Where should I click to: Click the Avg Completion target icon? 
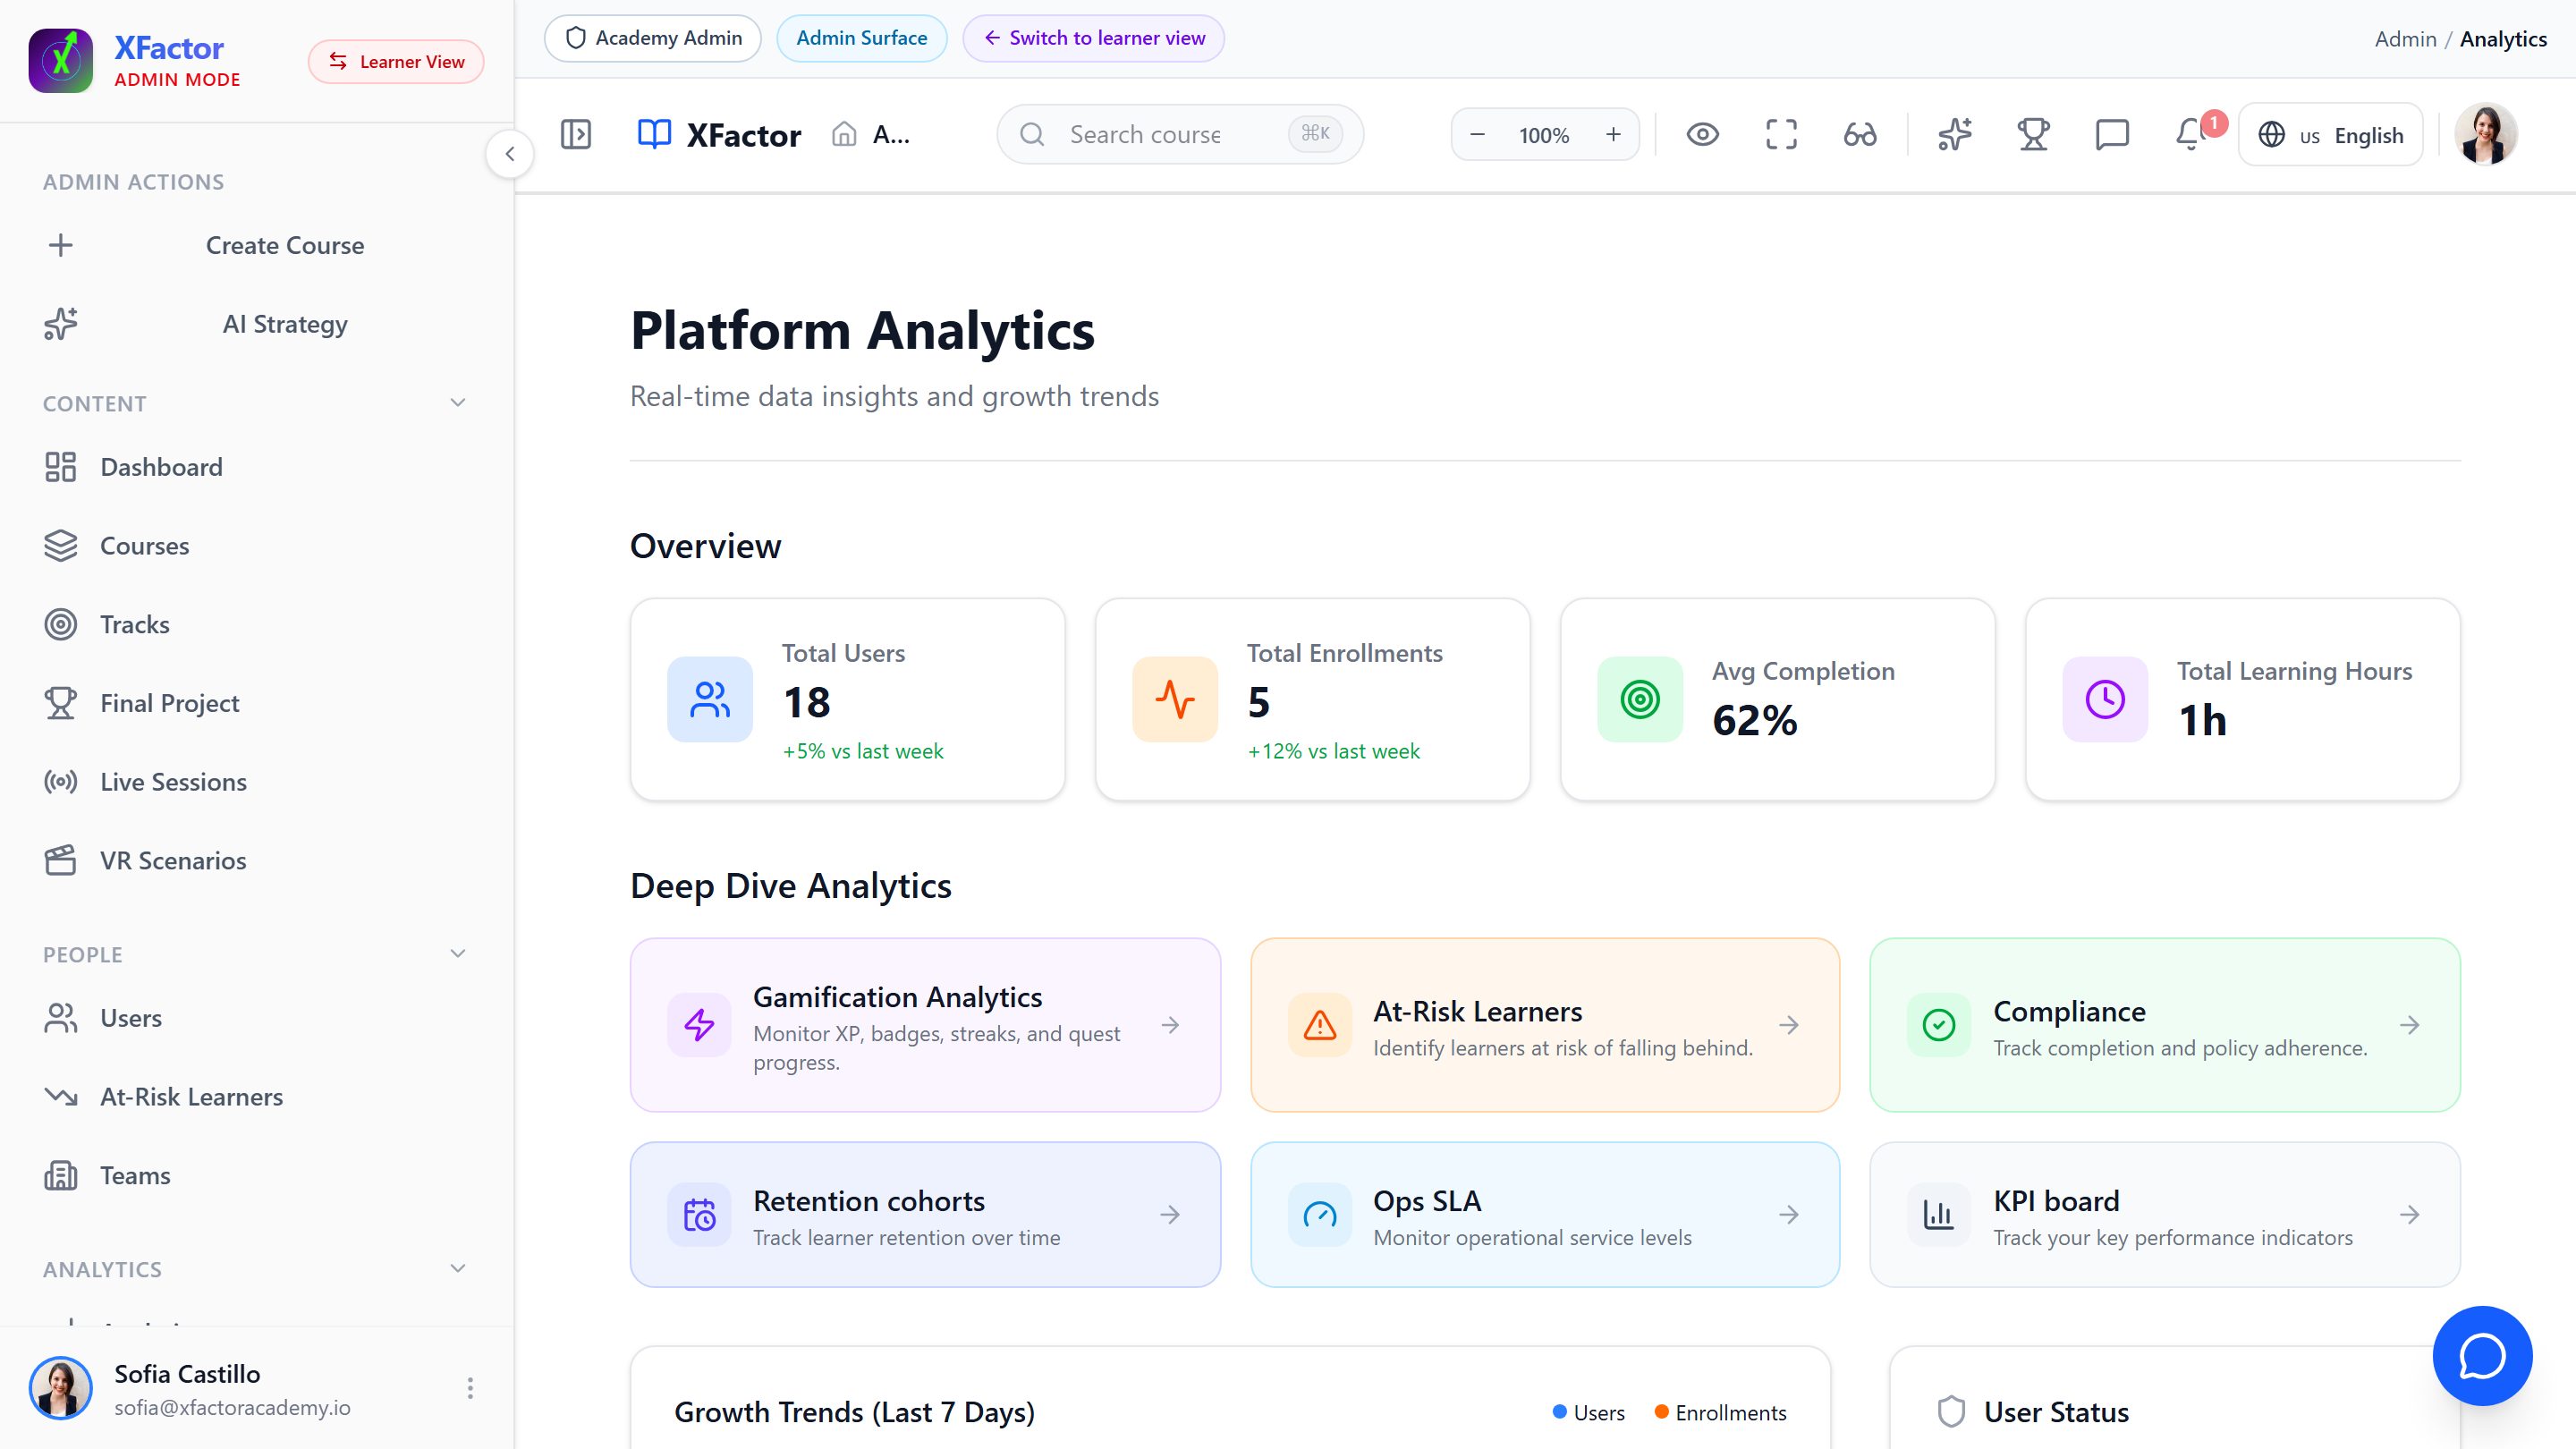(1640, 699)
